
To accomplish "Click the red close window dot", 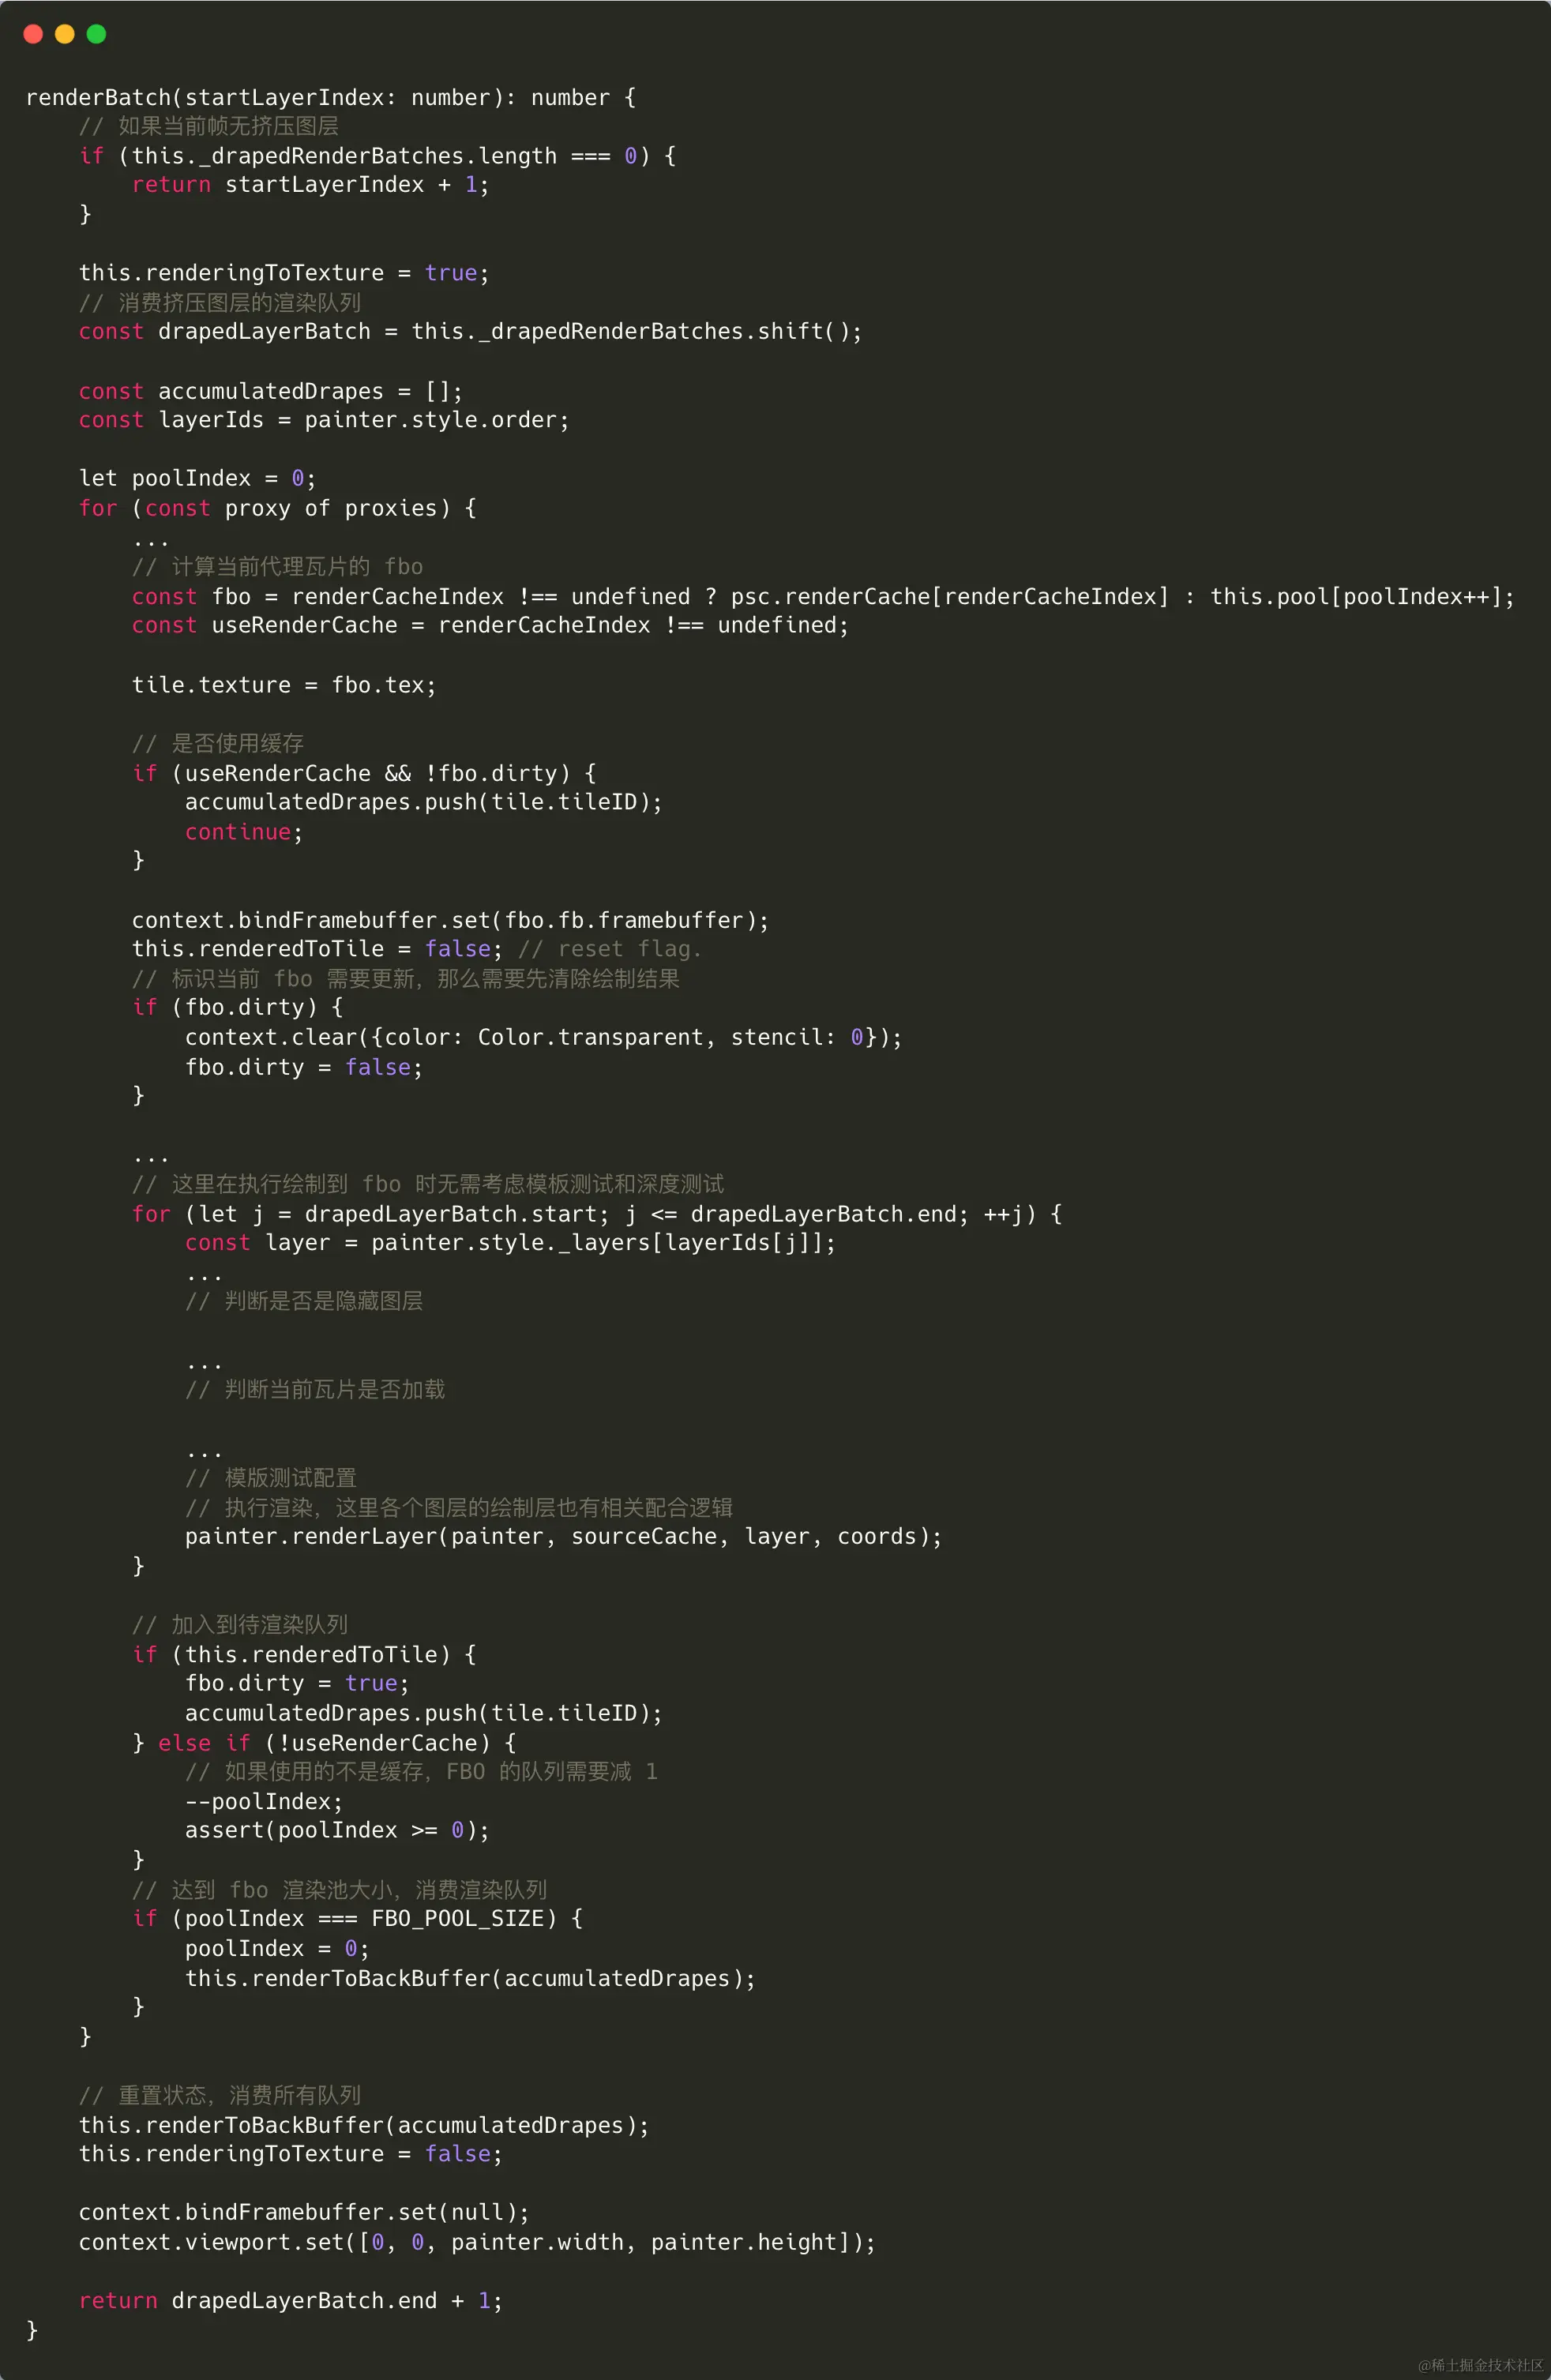I will pos(33,34).
